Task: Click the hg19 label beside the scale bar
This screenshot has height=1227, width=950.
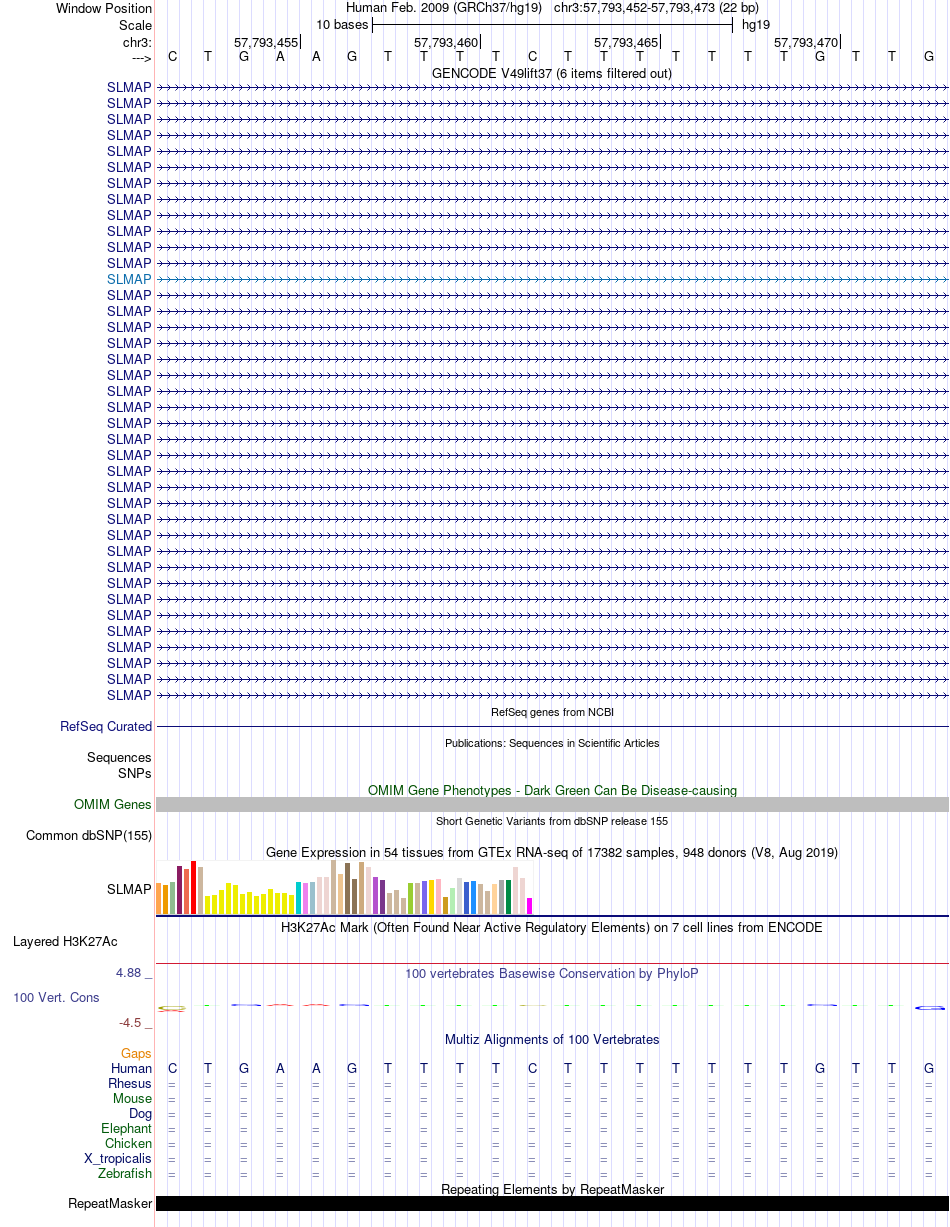Action: (756, 25)
